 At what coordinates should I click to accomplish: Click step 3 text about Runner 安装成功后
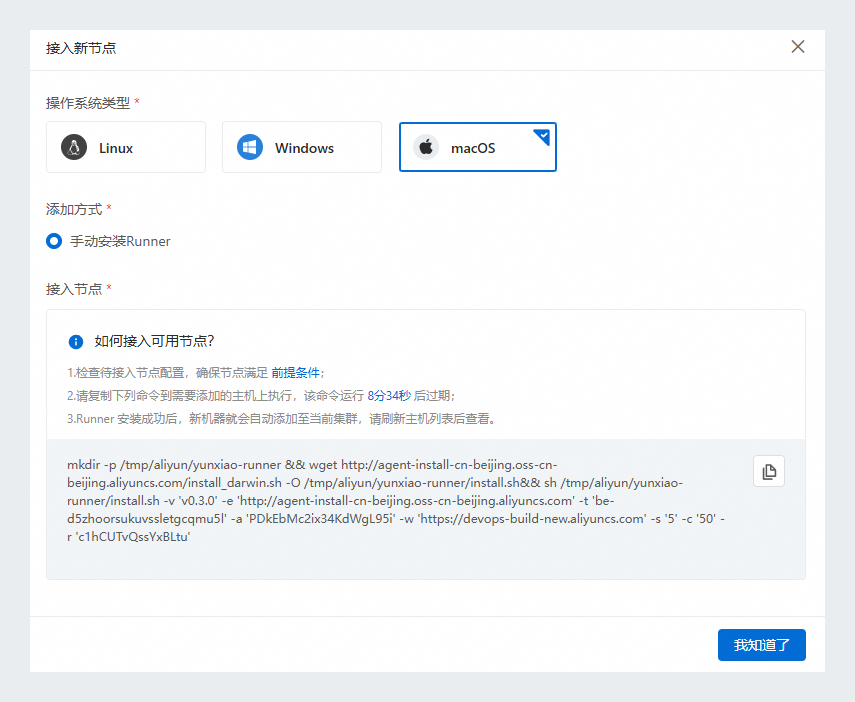pos(281,419)
